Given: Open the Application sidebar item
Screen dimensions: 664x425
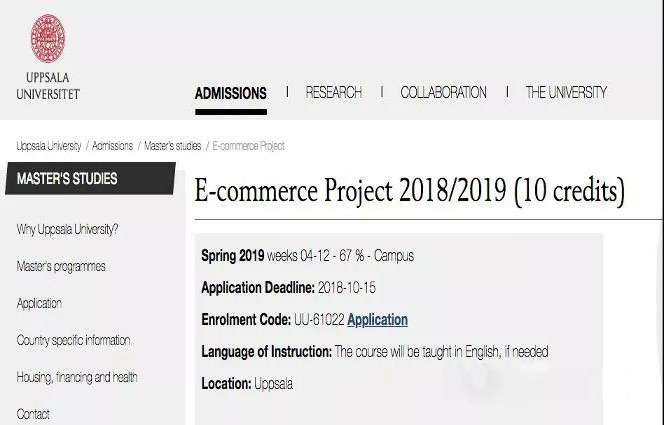Looking at the screenshot, I should (x=39, y=304).
